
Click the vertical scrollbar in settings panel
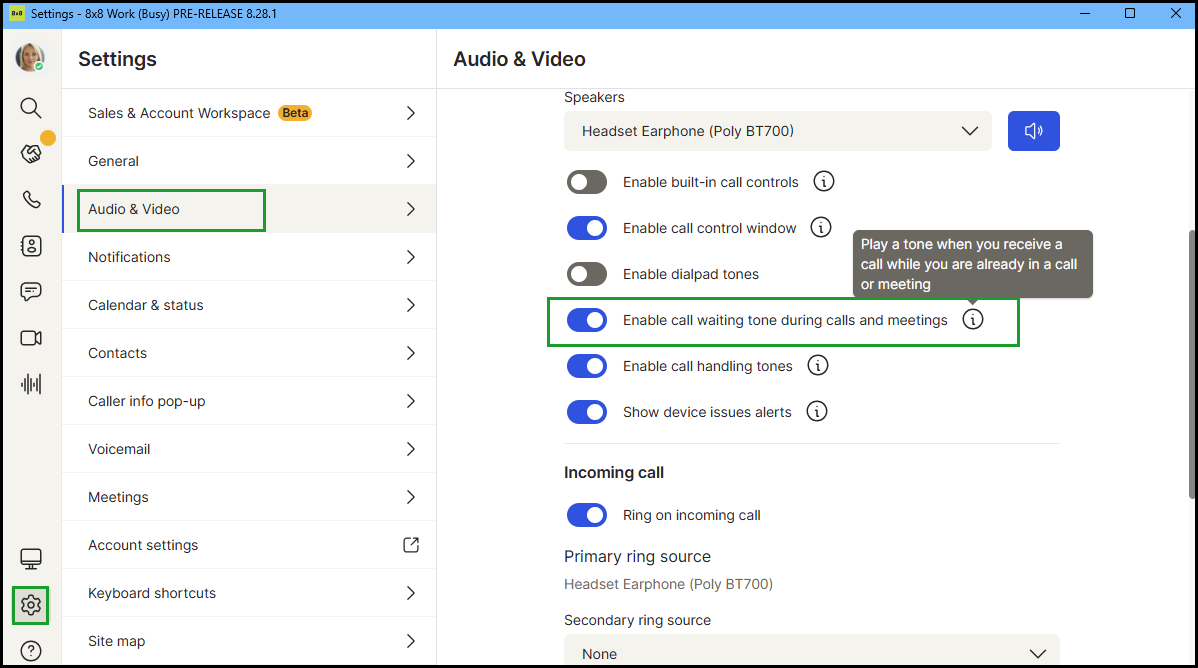click(1189, 360)
